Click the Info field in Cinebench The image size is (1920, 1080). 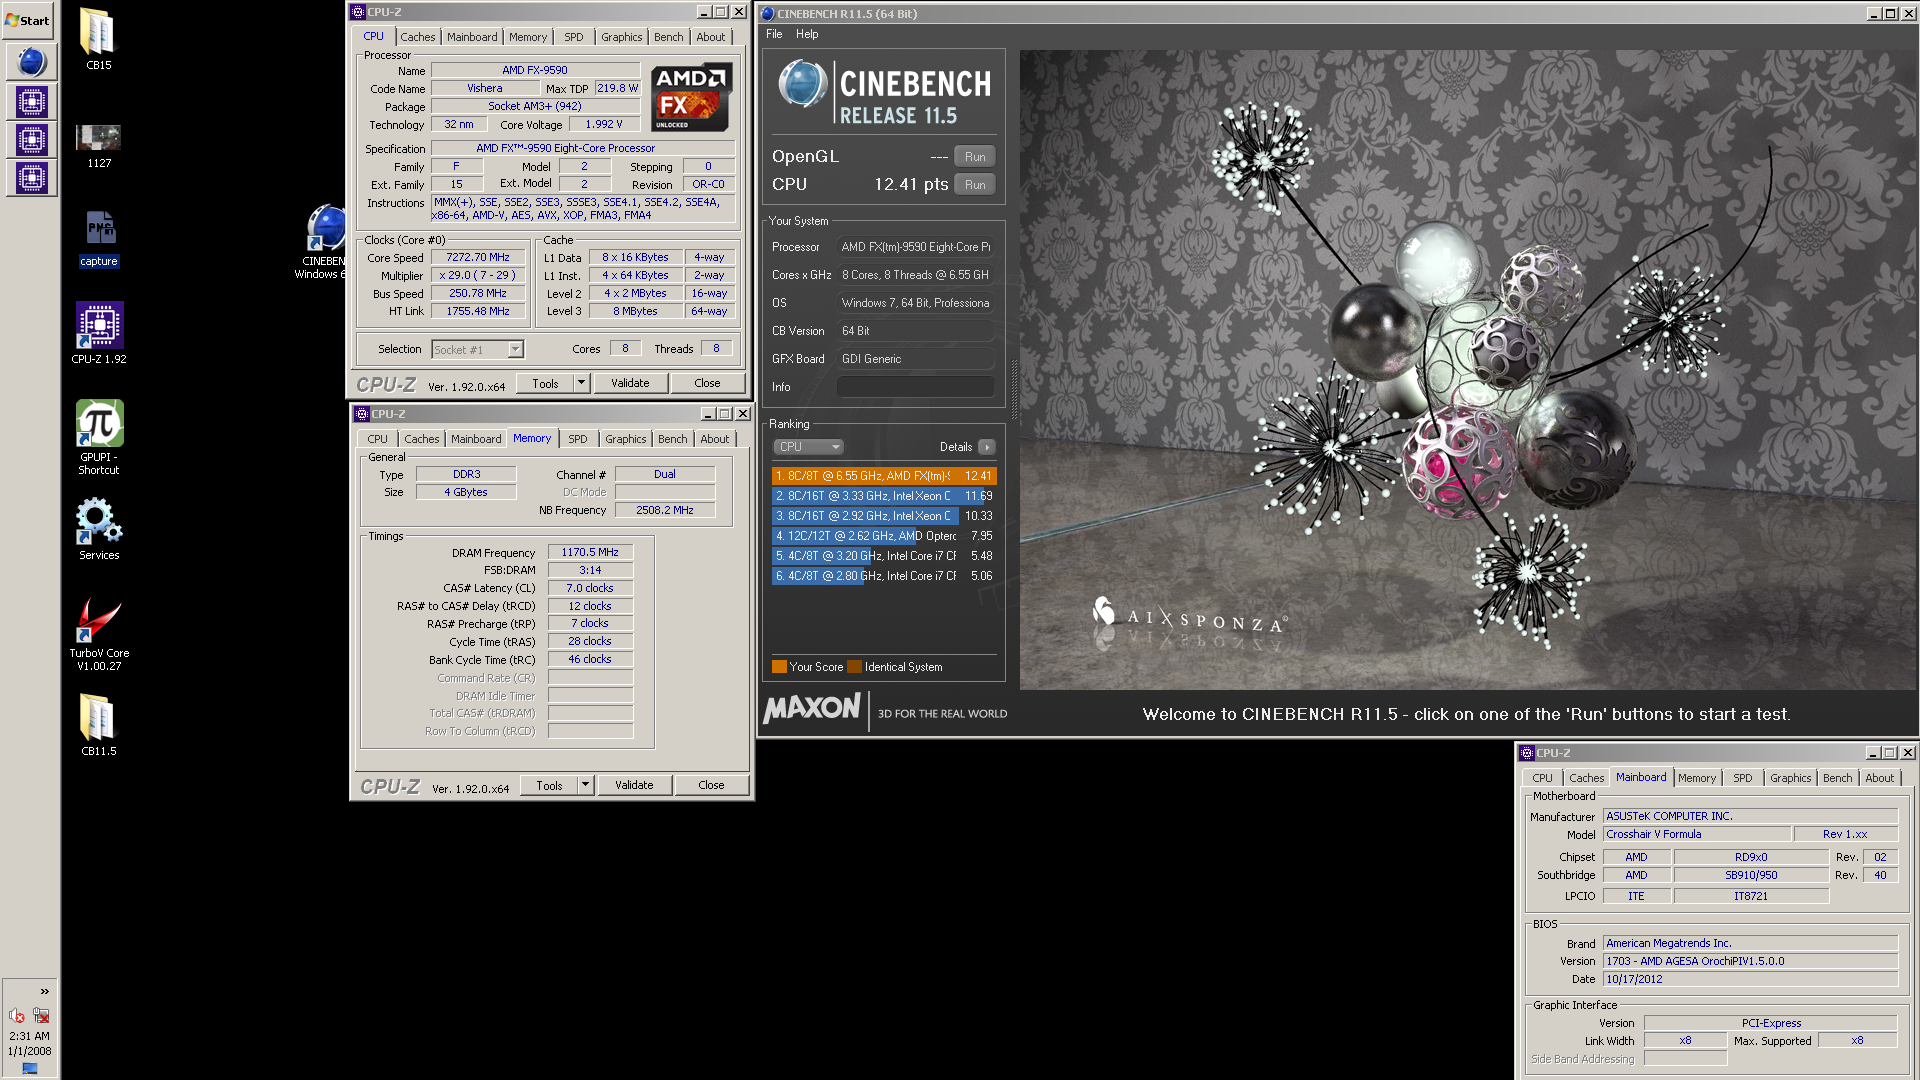(915, 387)
